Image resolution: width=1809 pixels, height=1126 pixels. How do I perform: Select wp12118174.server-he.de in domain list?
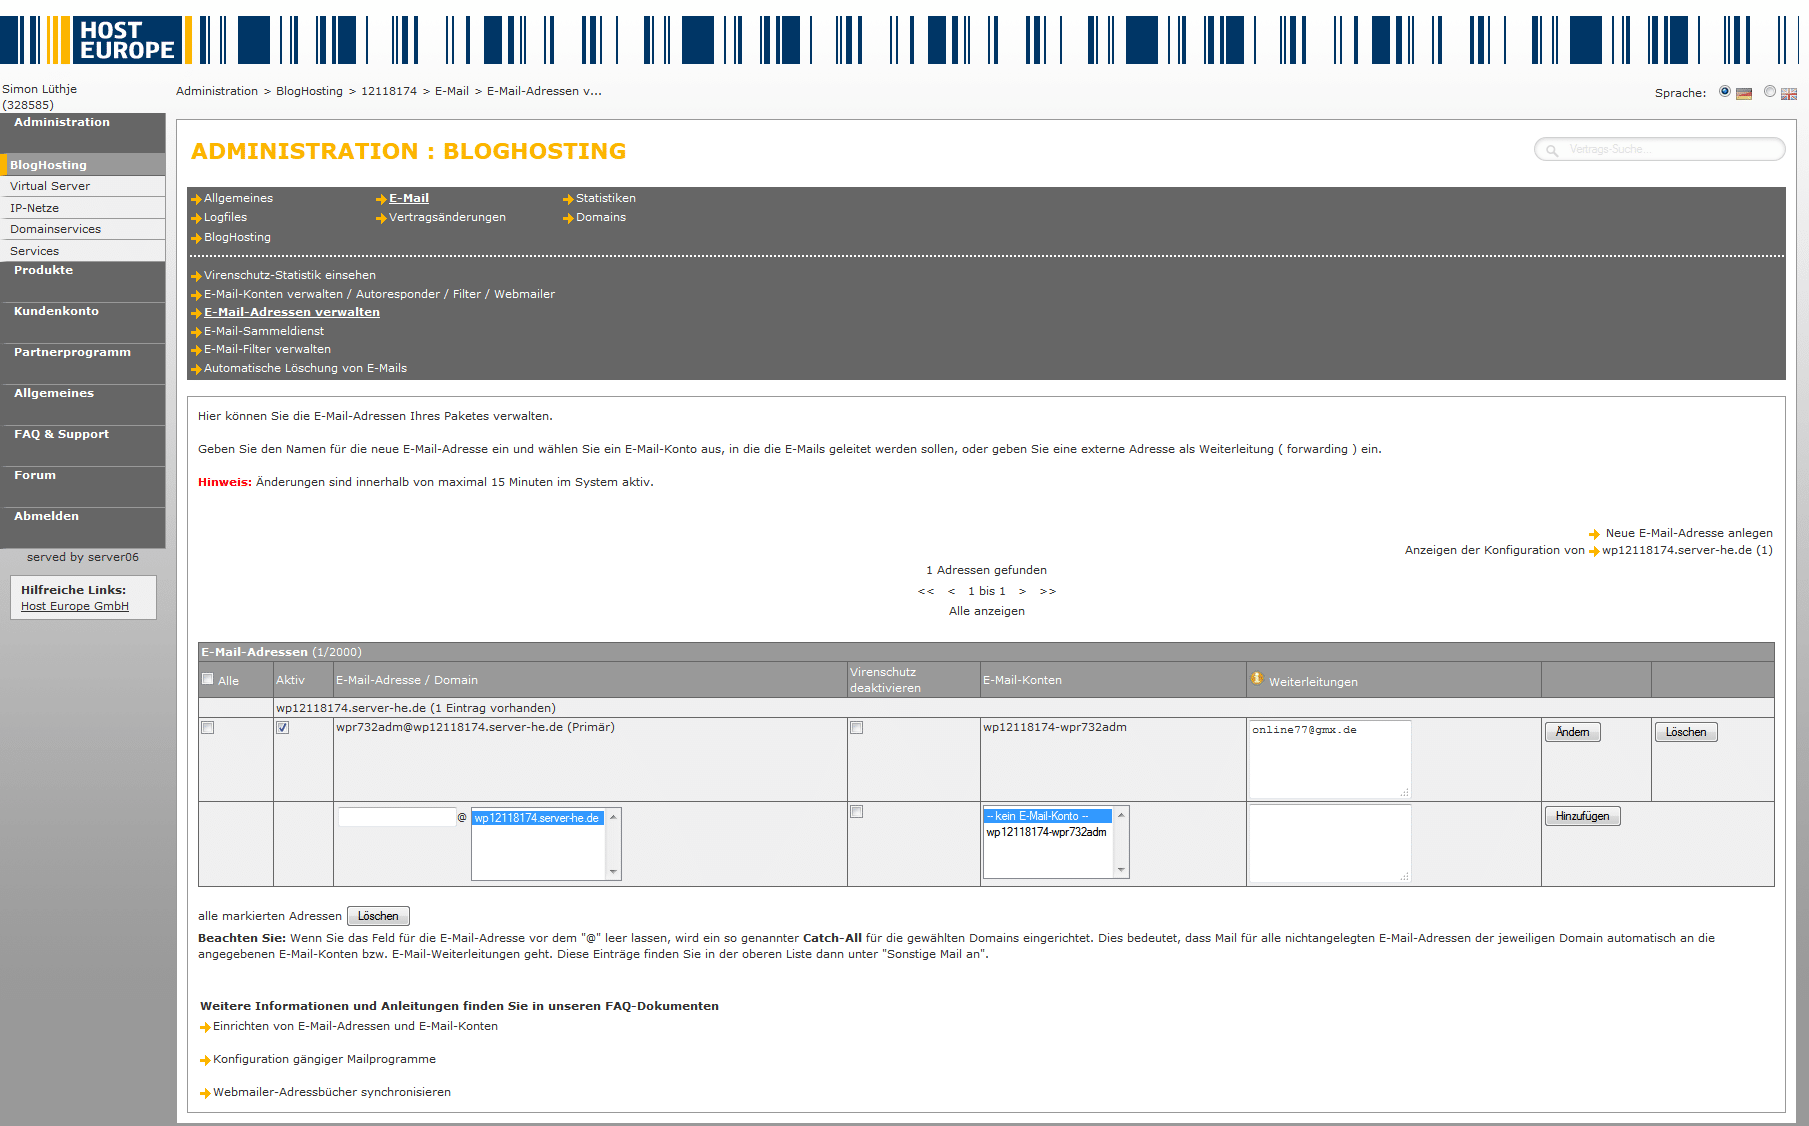tap(537, 818)
